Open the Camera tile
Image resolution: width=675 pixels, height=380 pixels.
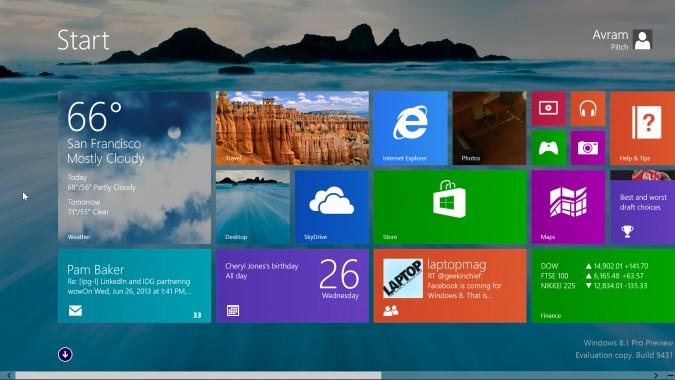(x=588, y=148)
